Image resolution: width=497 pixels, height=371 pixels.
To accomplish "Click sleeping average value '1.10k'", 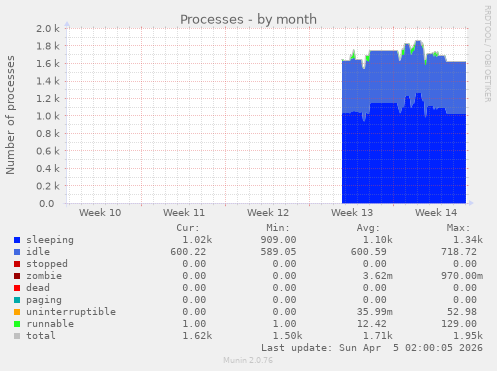I will 377,240.
